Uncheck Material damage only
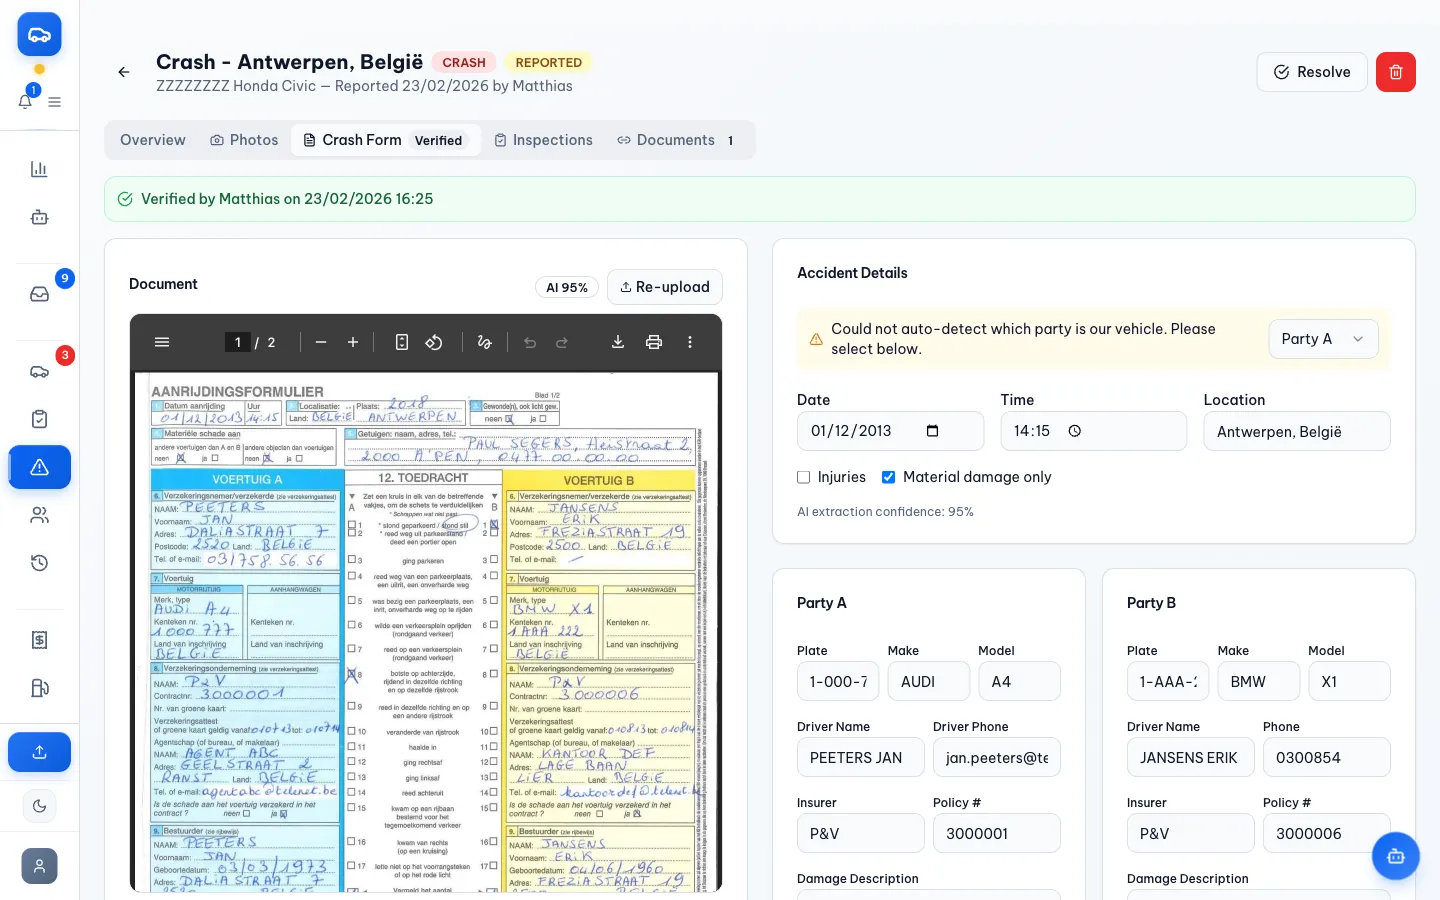The height and width of the screenshot is (900, 1440). (x=888, y=477)
